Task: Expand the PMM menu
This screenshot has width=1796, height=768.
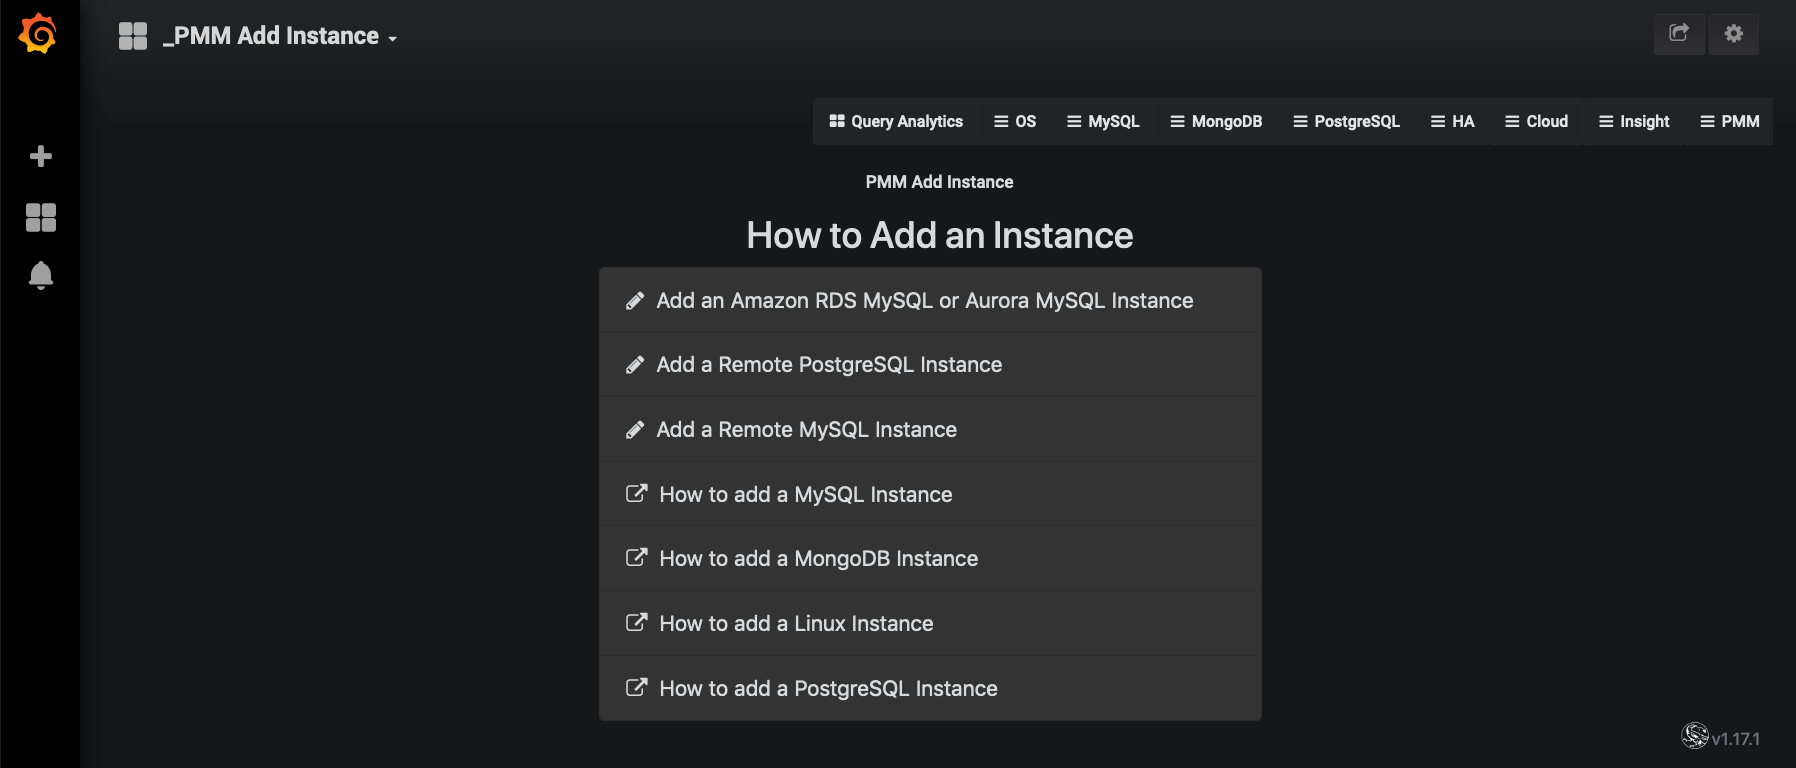Action: [1729, 121]
